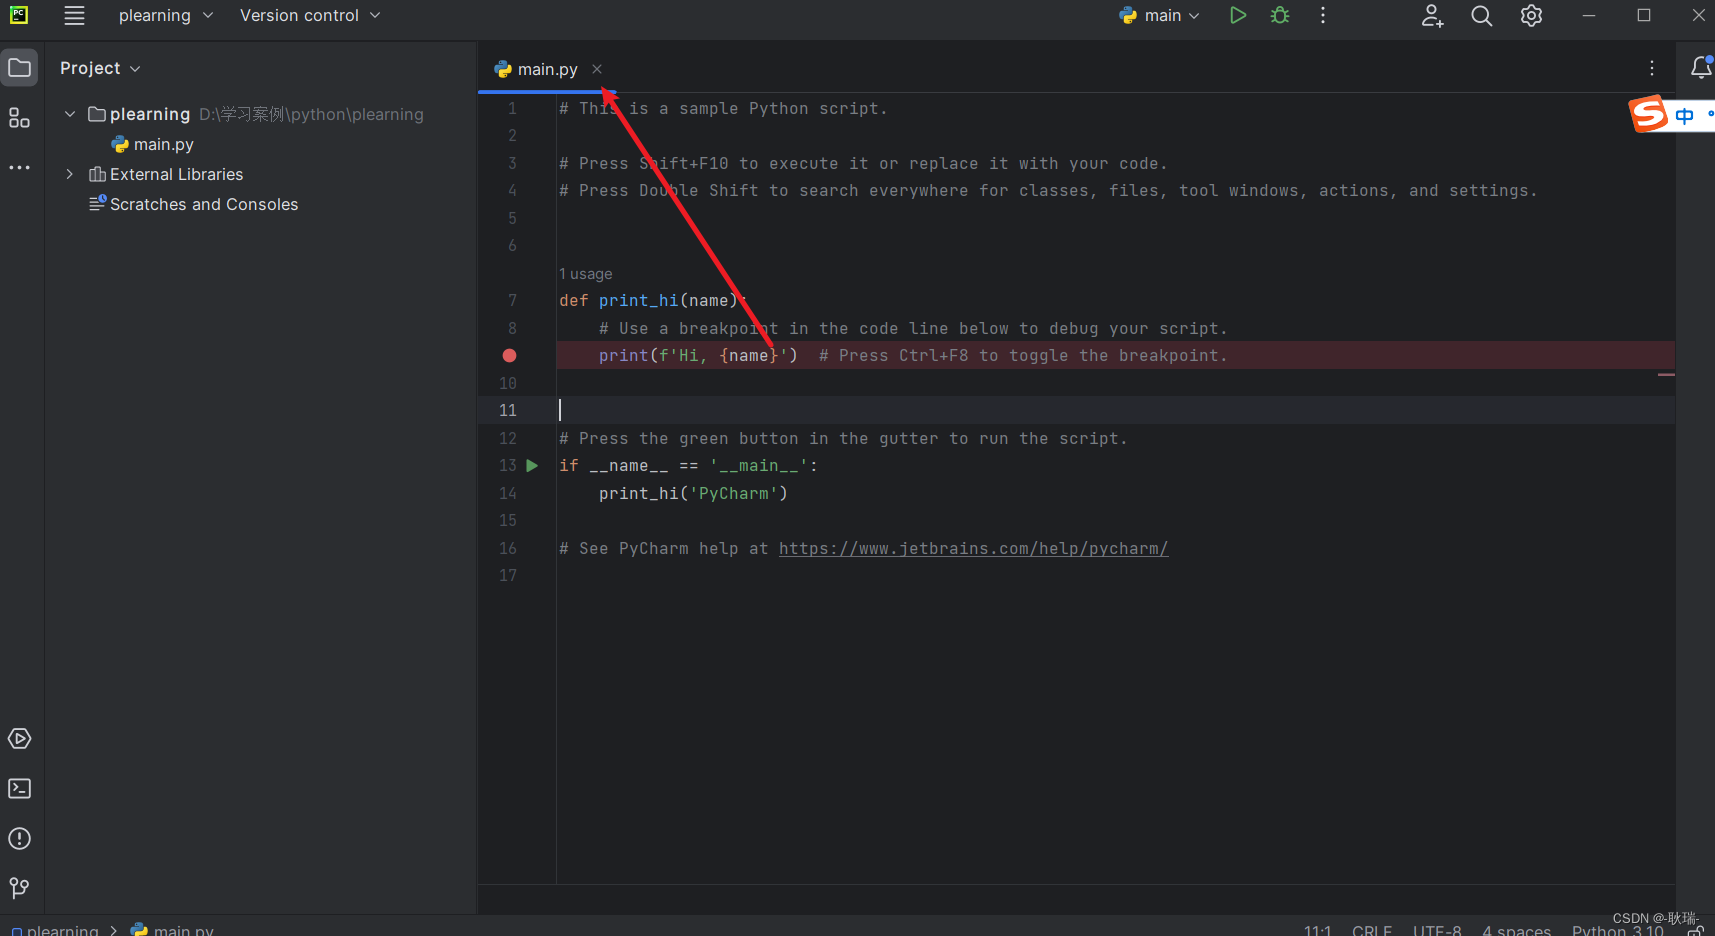
Task: Click the first comment 'This is a sample Python script'
Action: coord(723,108)
